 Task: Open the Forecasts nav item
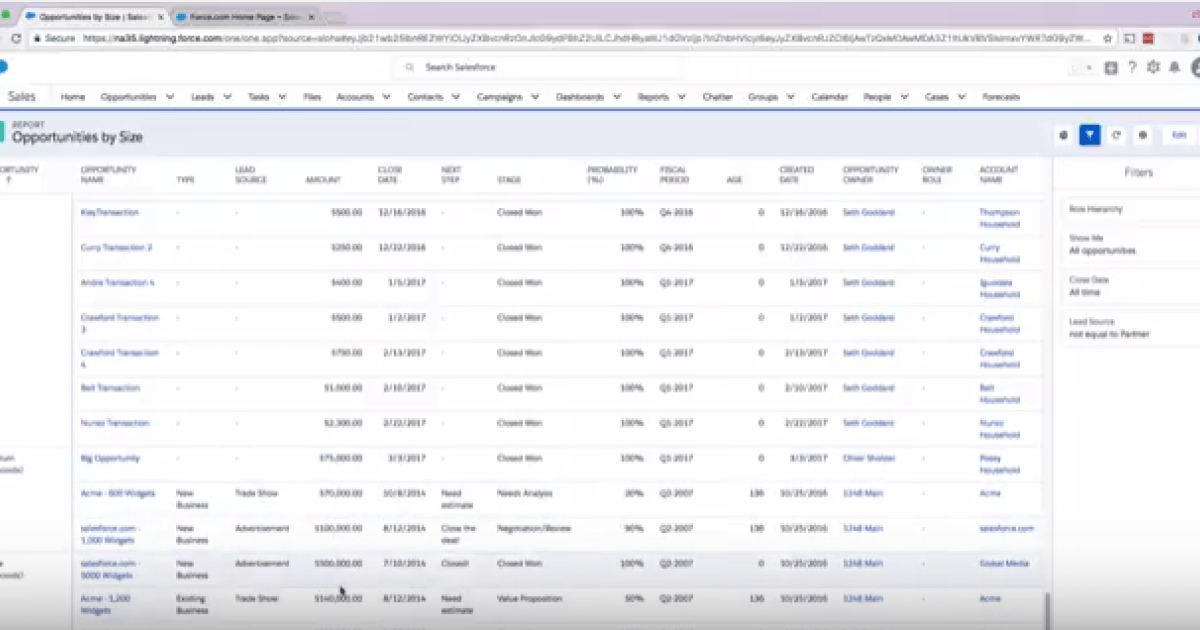[1002, 97]
